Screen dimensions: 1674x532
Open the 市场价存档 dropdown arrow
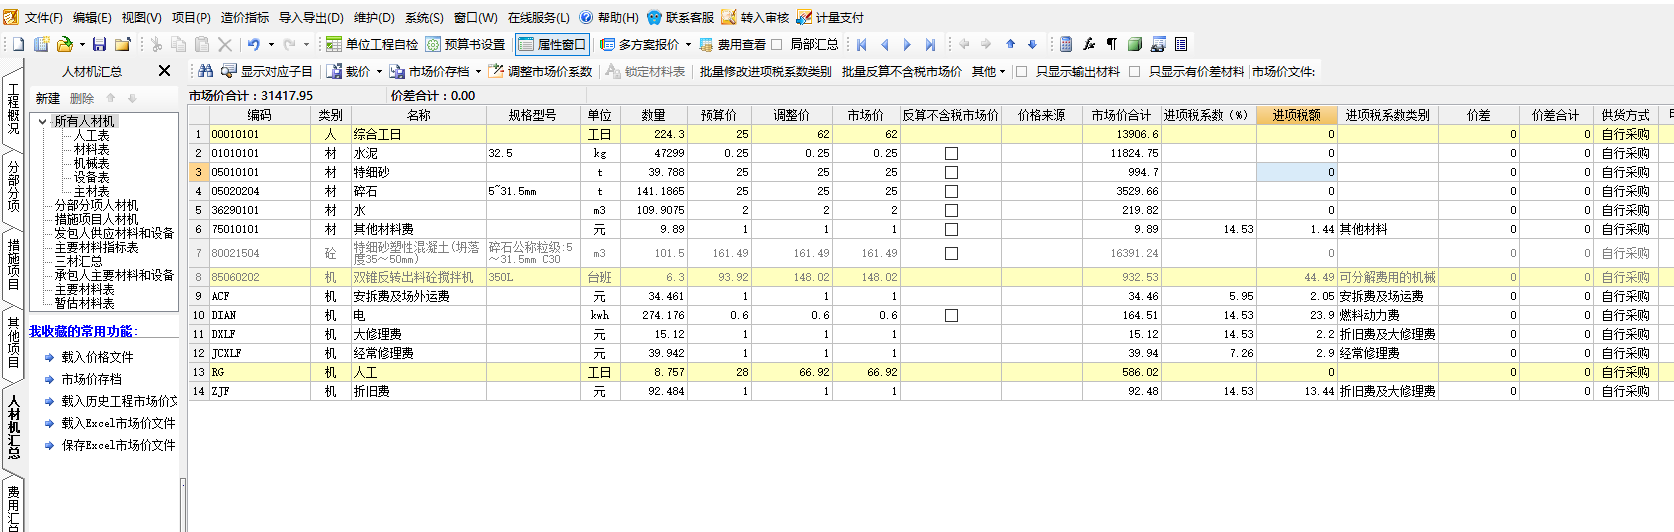coord(478,71)
